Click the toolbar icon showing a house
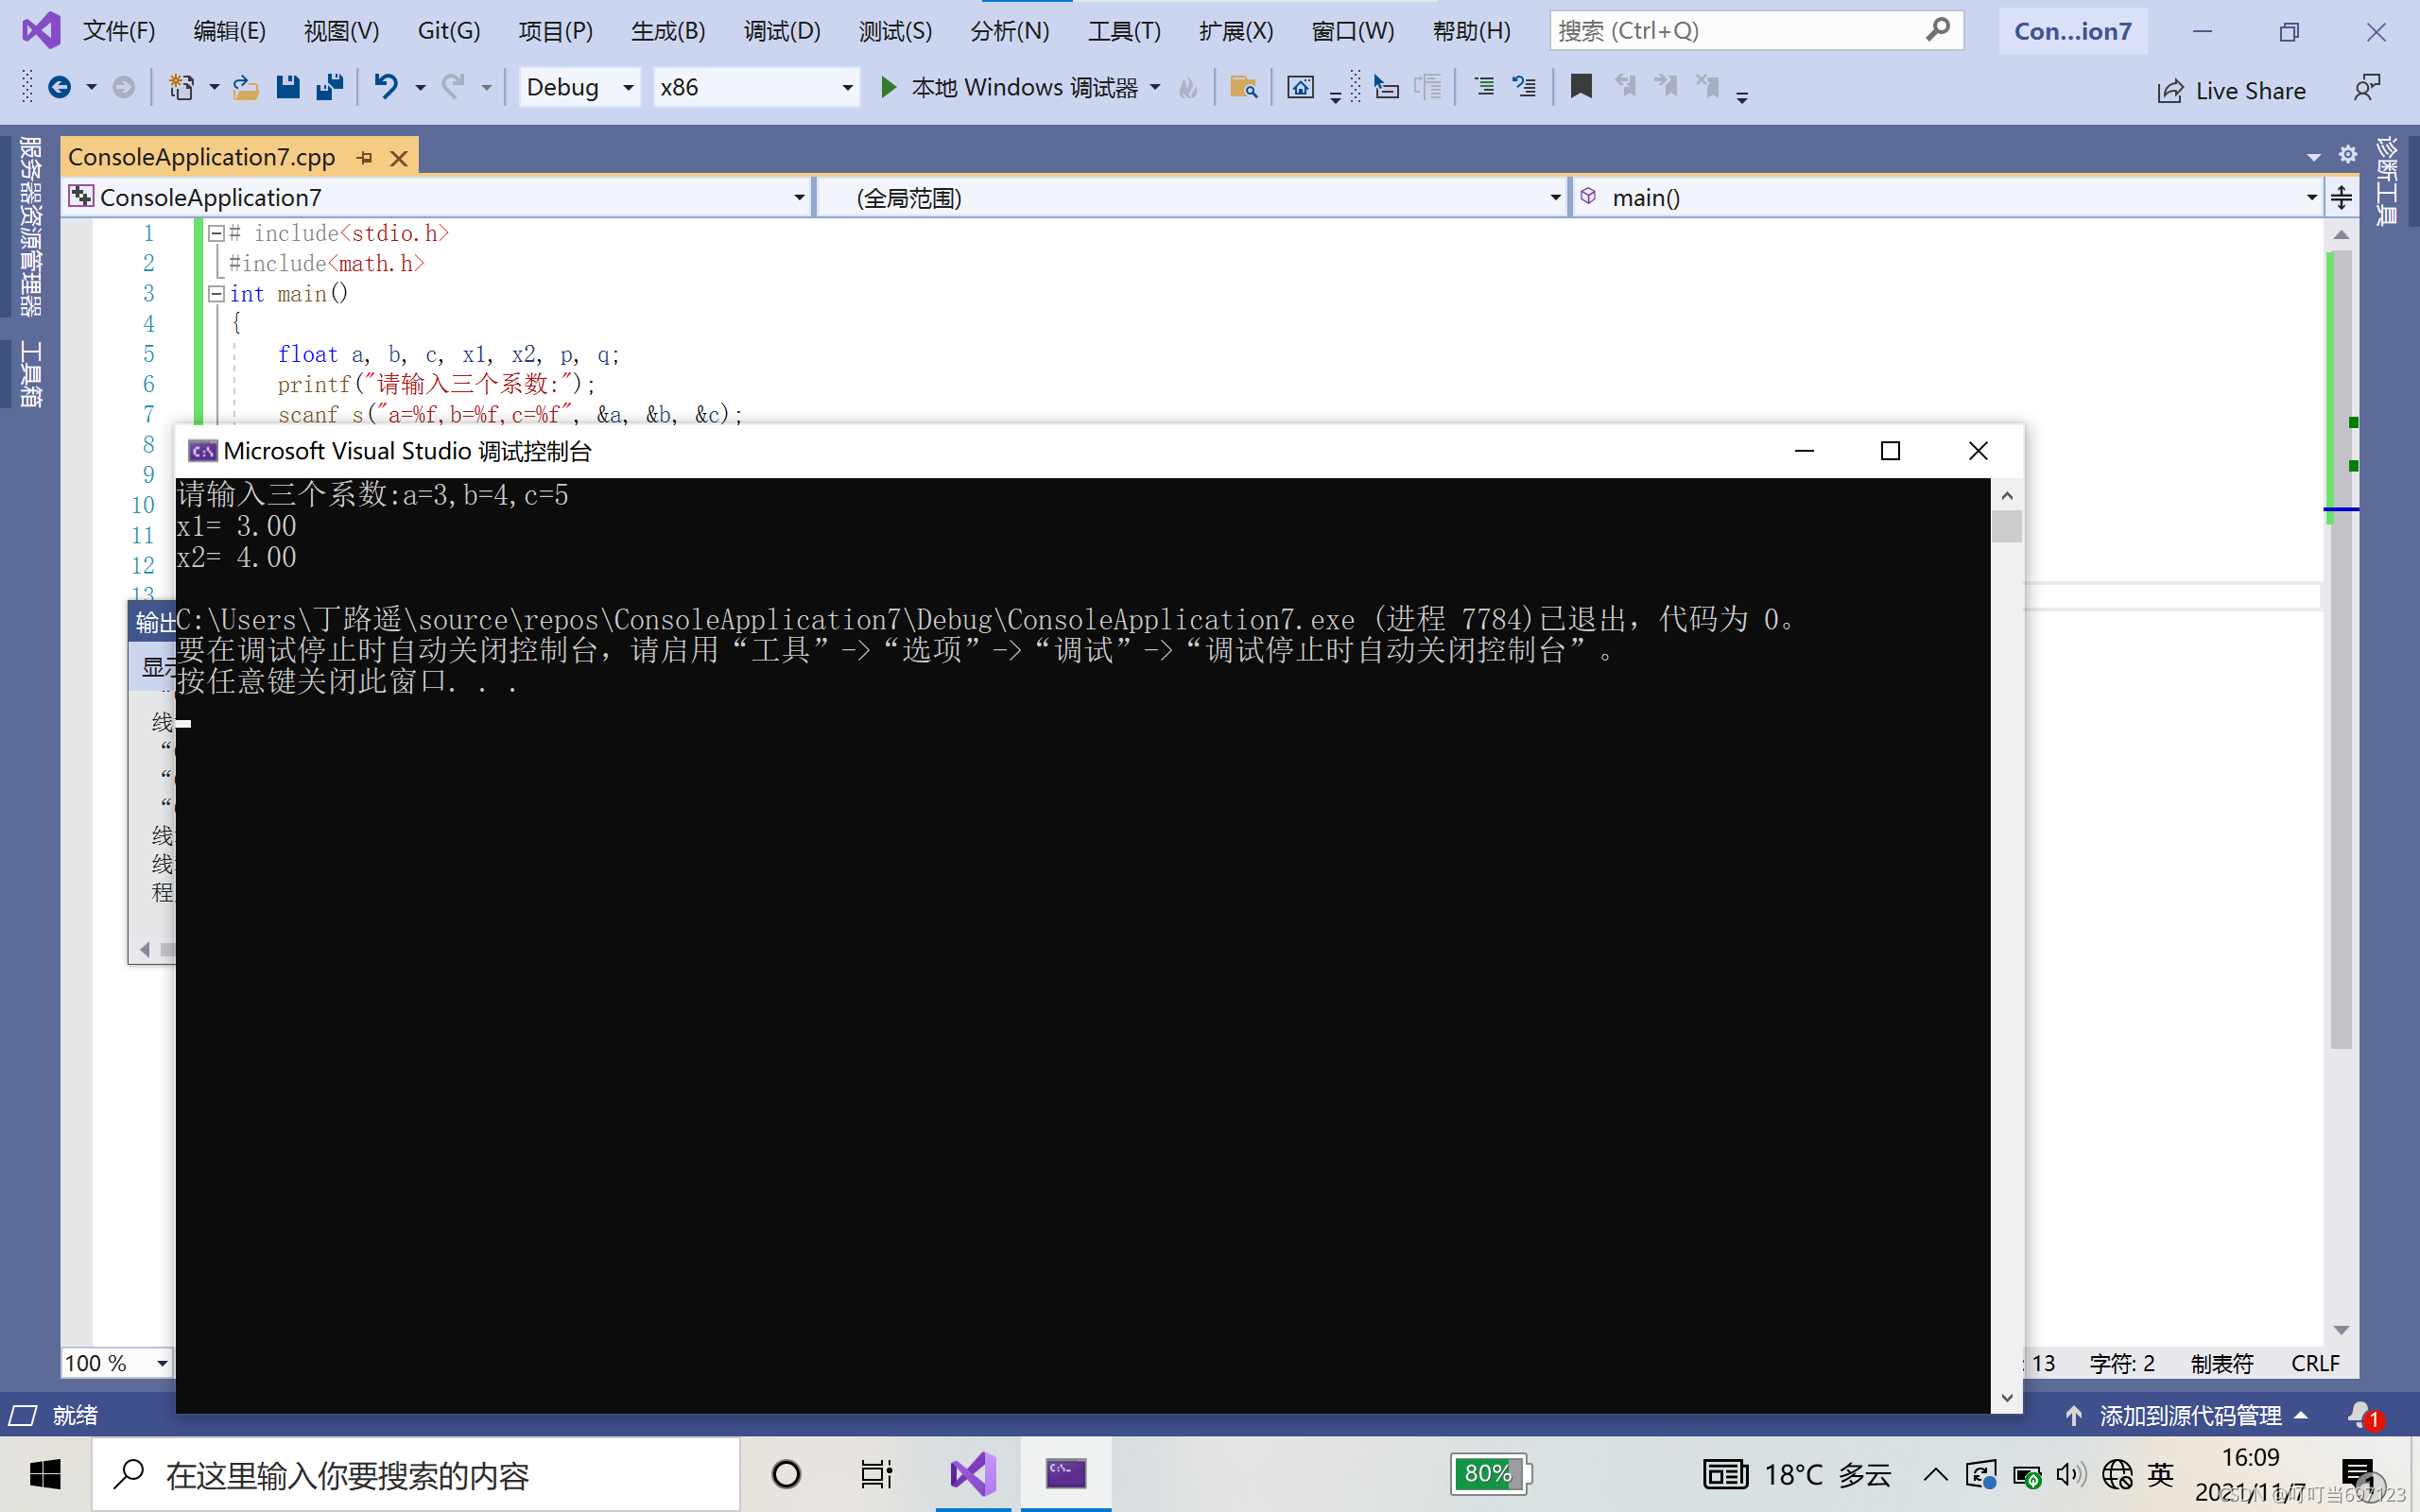 pos(1300,88)
